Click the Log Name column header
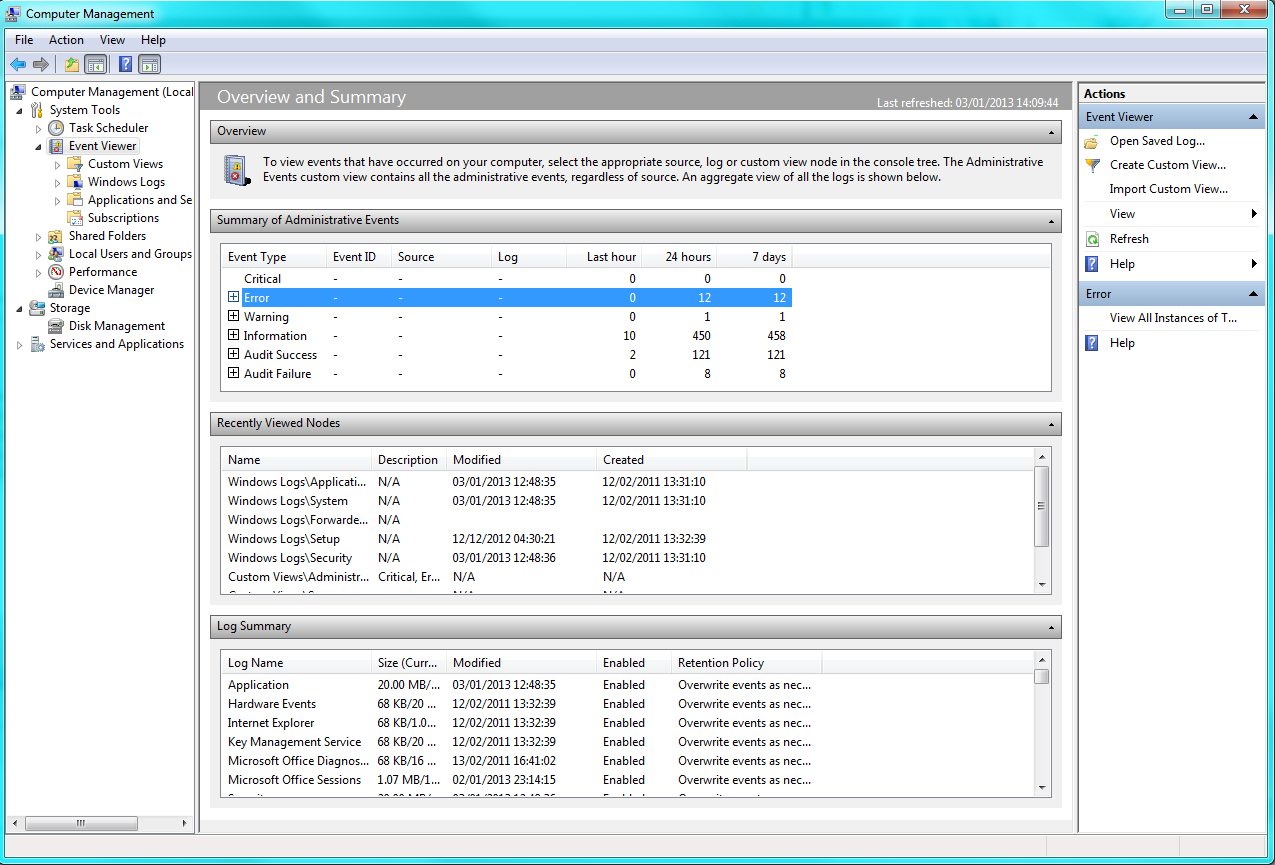Image resolution: width=1275 pixels, height=865 pixels. click(296, 663)
